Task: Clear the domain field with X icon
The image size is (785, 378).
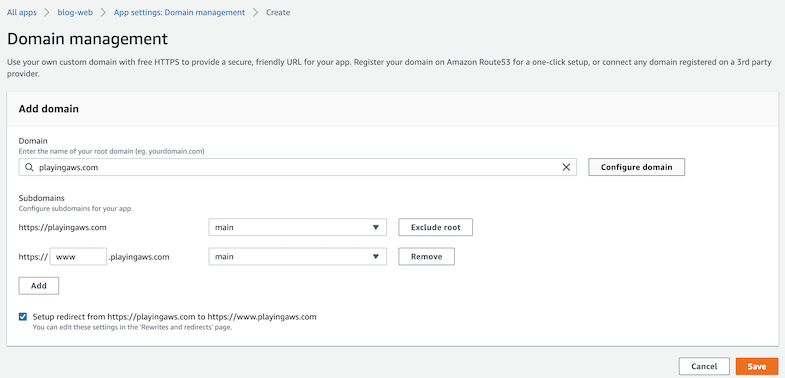Action: point(566,168)
